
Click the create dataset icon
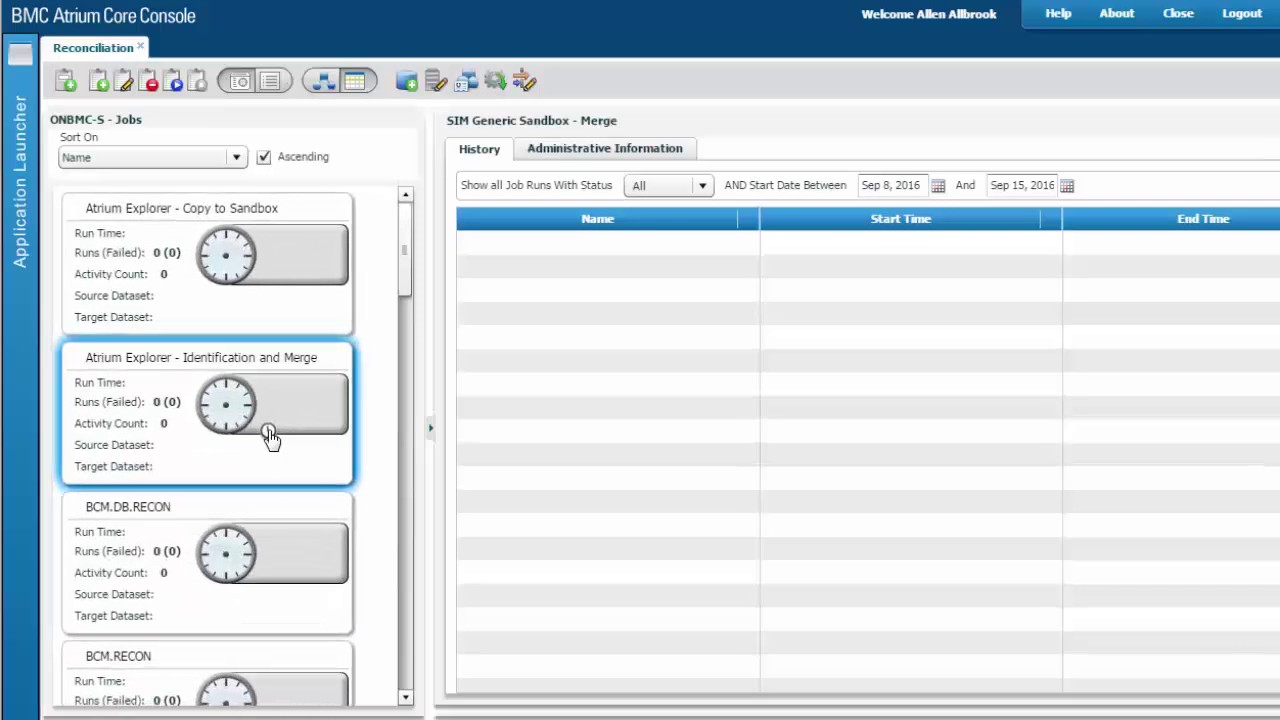click(406, 82)
